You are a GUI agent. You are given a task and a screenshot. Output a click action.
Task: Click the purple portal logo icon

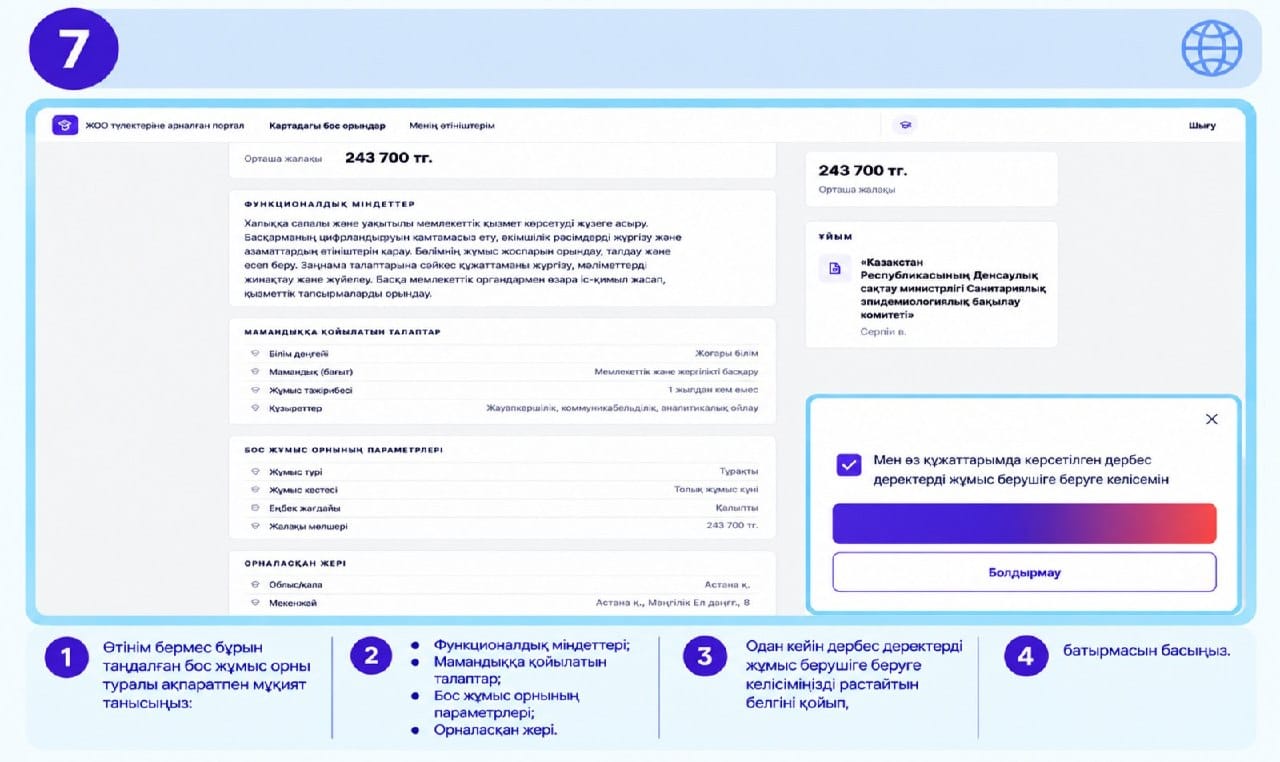click(x=65, y=126)
